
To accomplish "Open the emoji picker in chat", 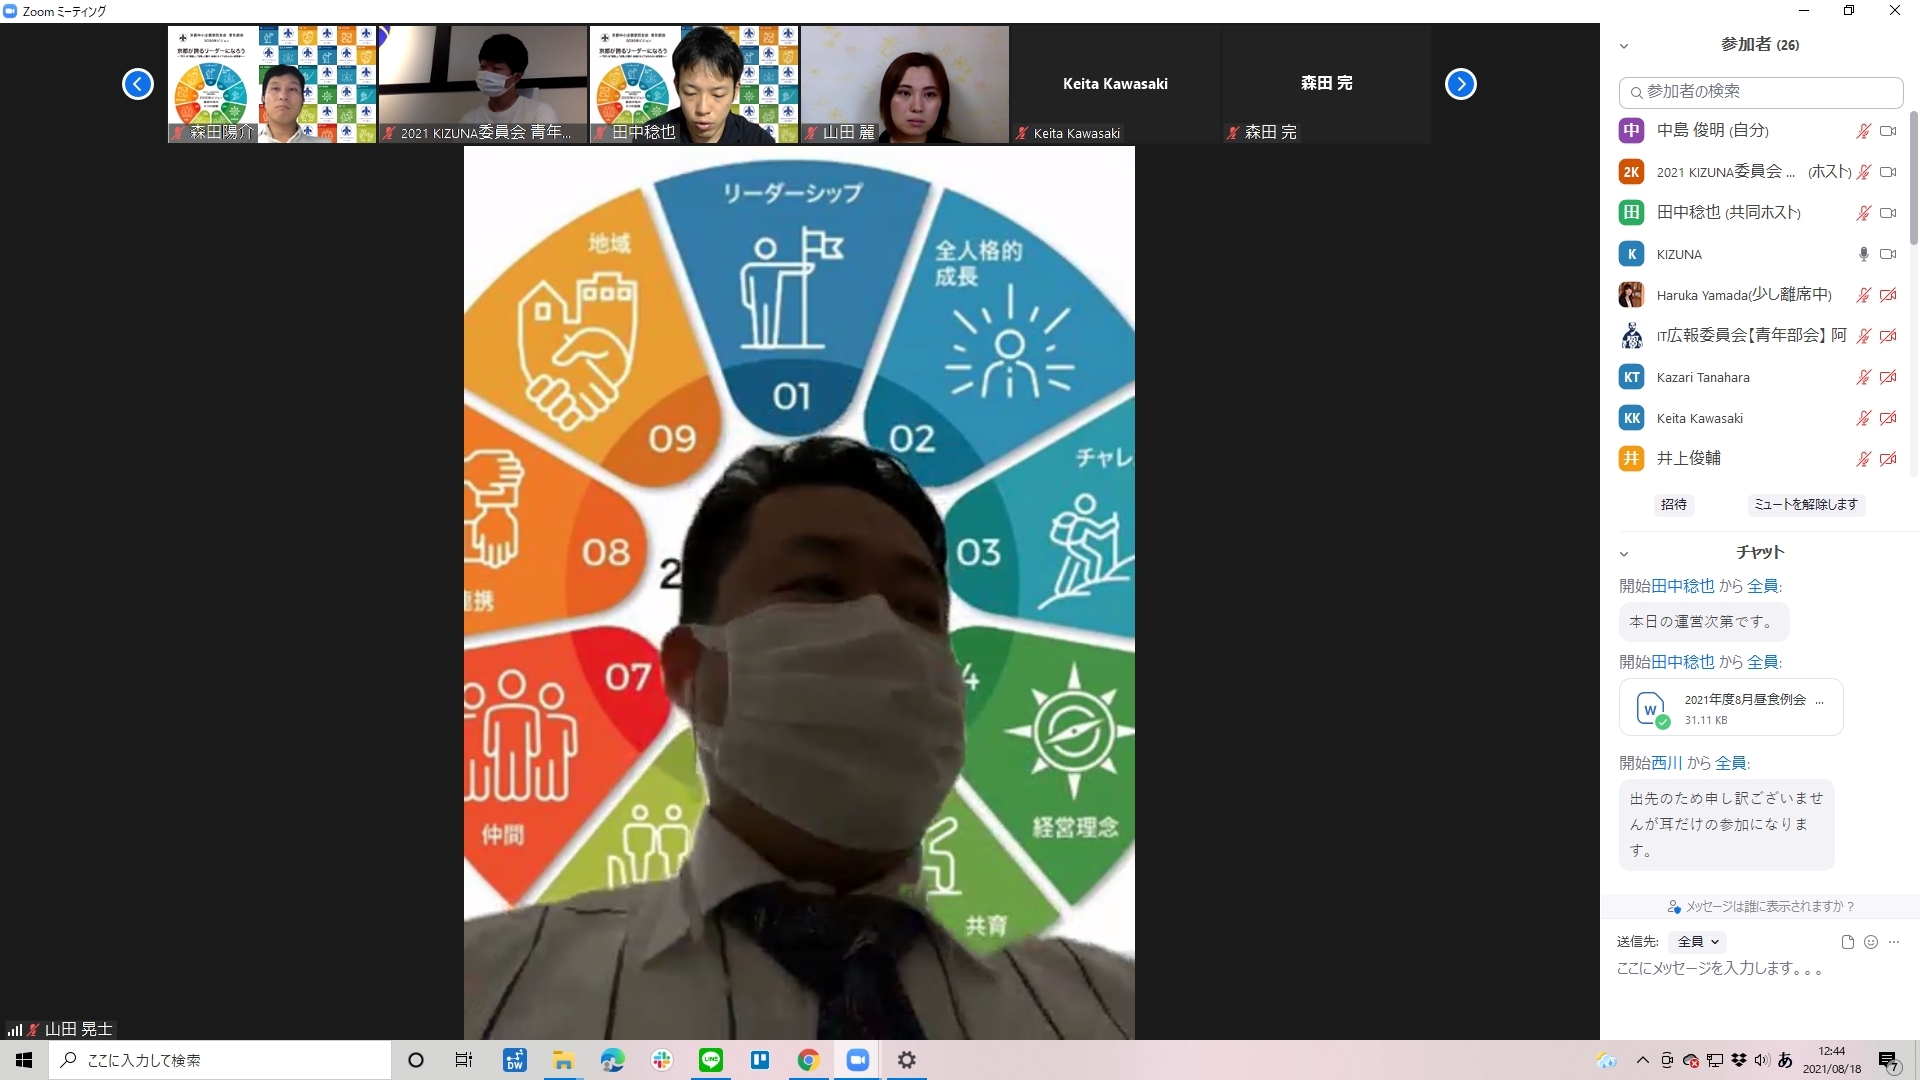I will click(1871, 942).
